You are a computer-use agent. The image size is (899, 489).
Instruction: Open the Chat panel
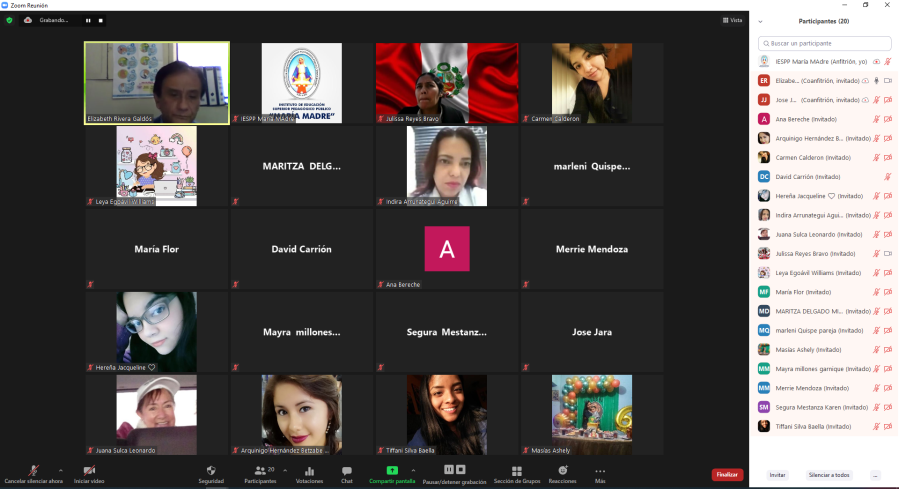click(x=346, y=471)
